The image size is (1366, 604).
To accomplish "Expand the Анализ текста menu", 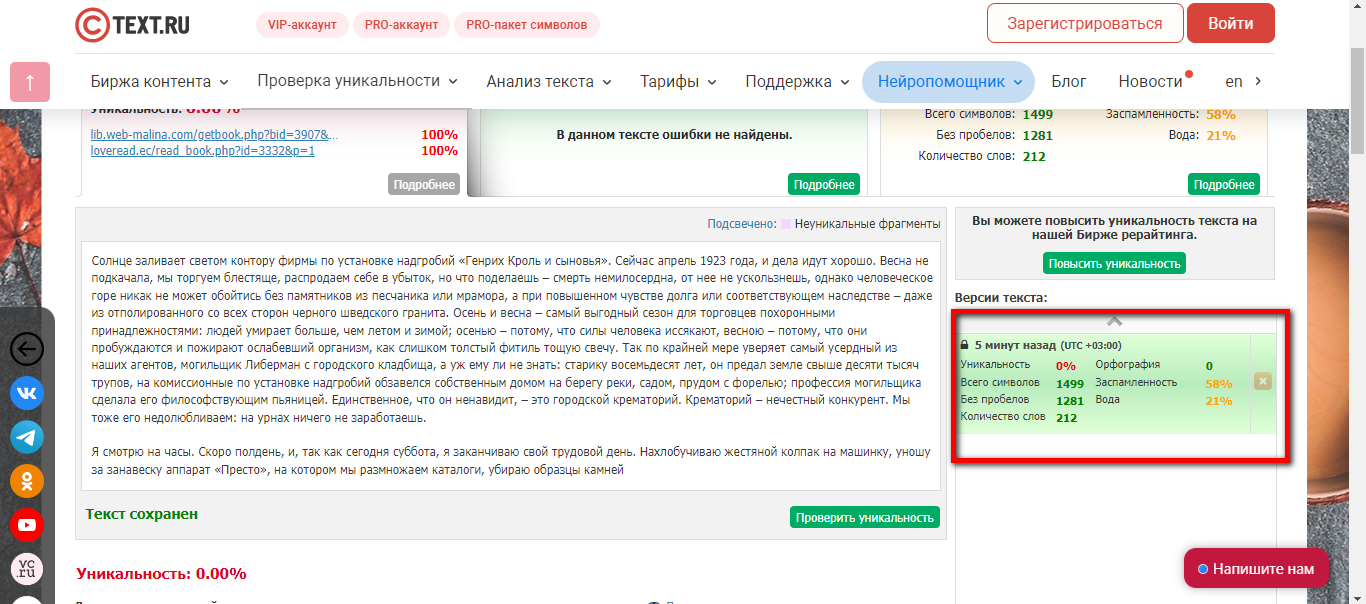I will click(x=549, y=82).
